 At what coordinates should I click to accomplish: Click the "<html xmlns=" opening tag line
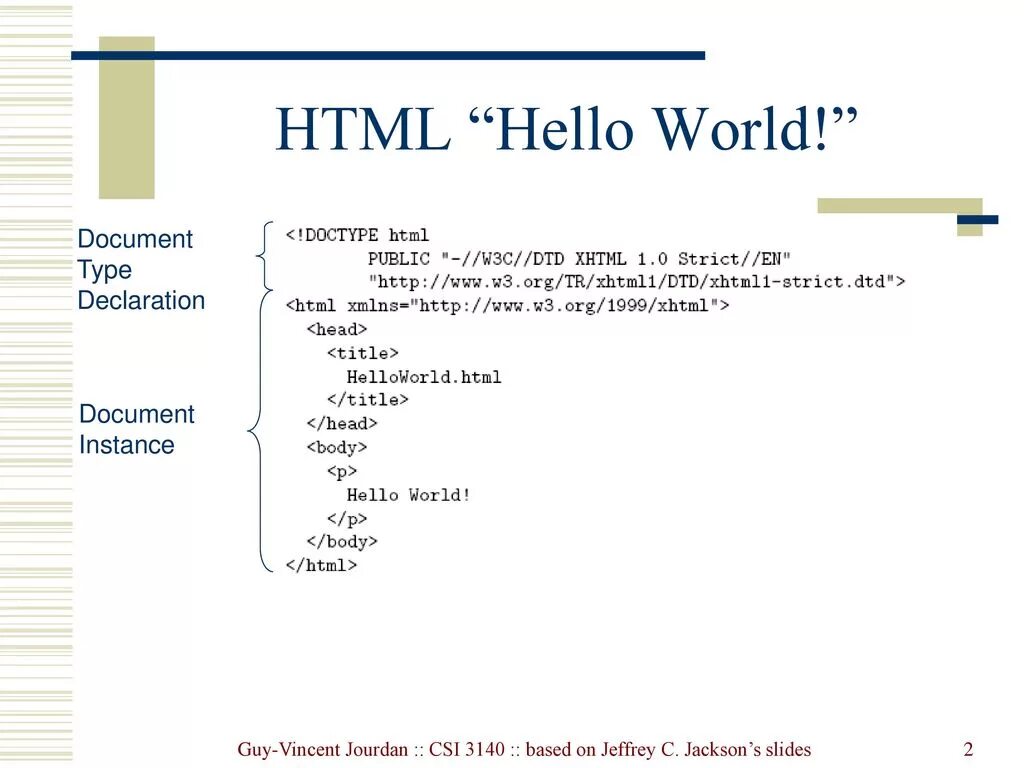tap(507, 306)
